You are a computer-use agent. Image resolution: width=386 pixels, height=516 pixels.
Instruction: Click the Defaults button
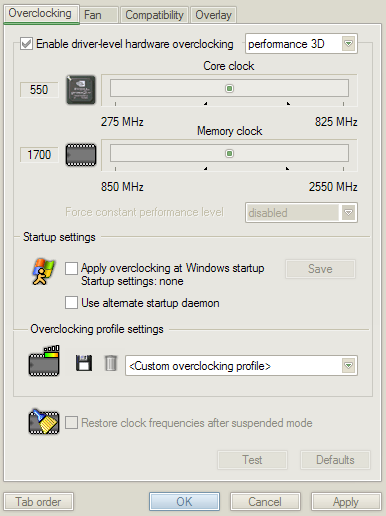(x=335, y=460)
